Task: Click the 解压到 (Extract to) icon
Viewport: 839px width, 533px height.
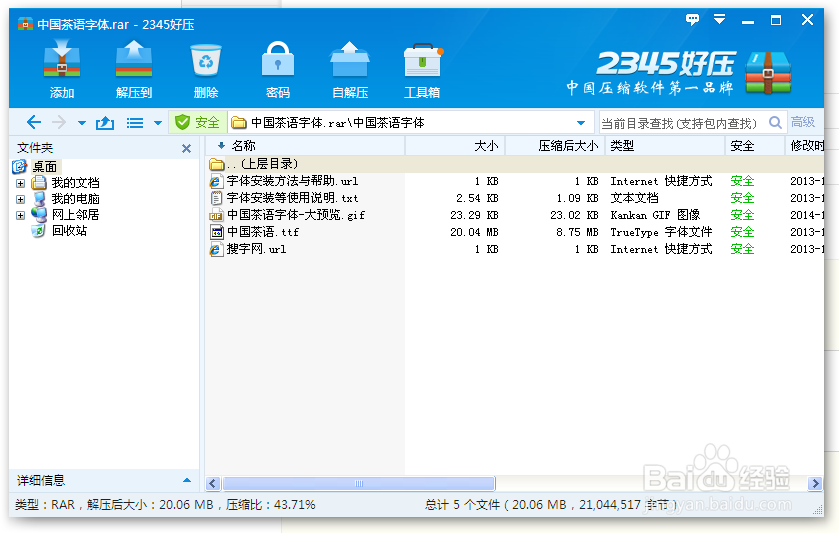Action: click(134, 70)
